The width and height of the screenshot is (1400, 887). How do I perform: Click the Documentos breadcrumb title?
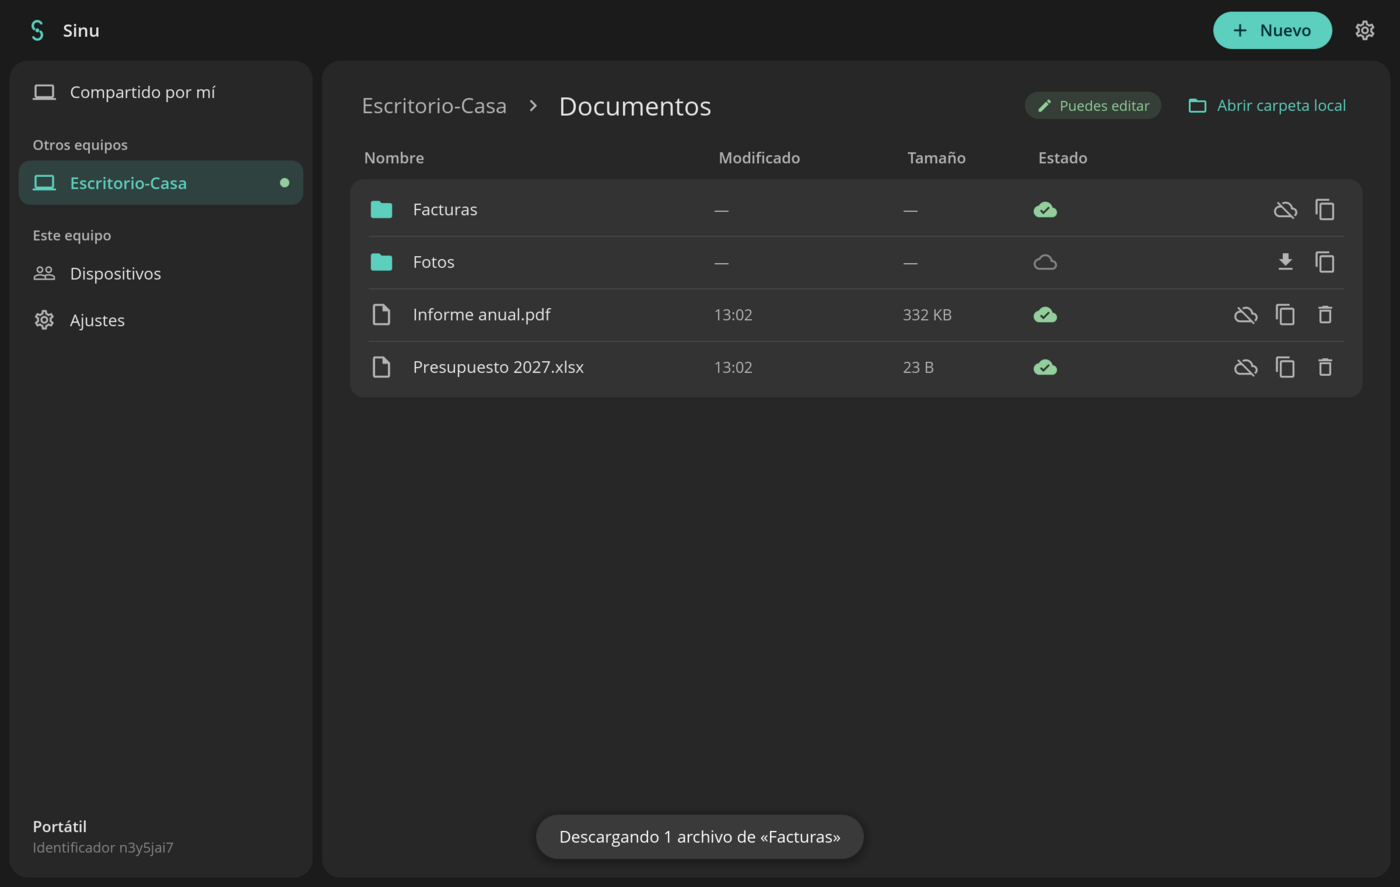tap(635, 106)
